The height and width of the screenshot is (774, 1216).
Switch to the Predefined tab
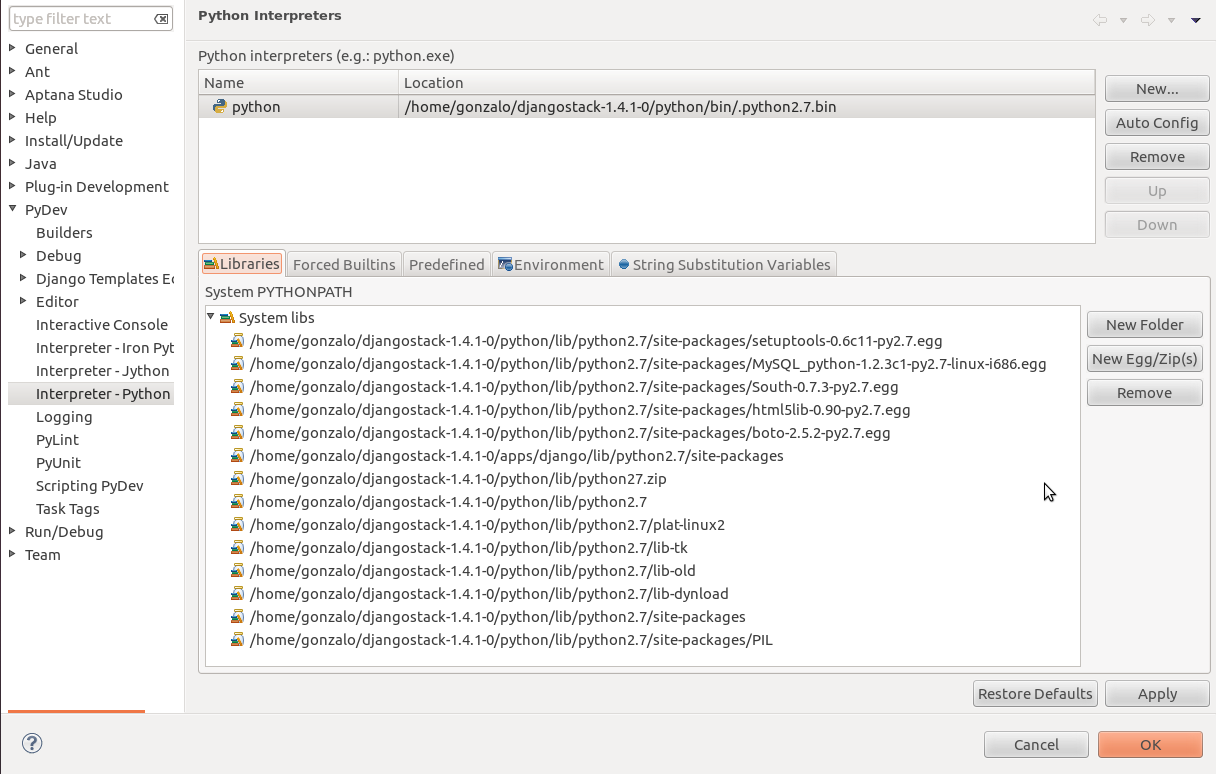coord(446,264)
